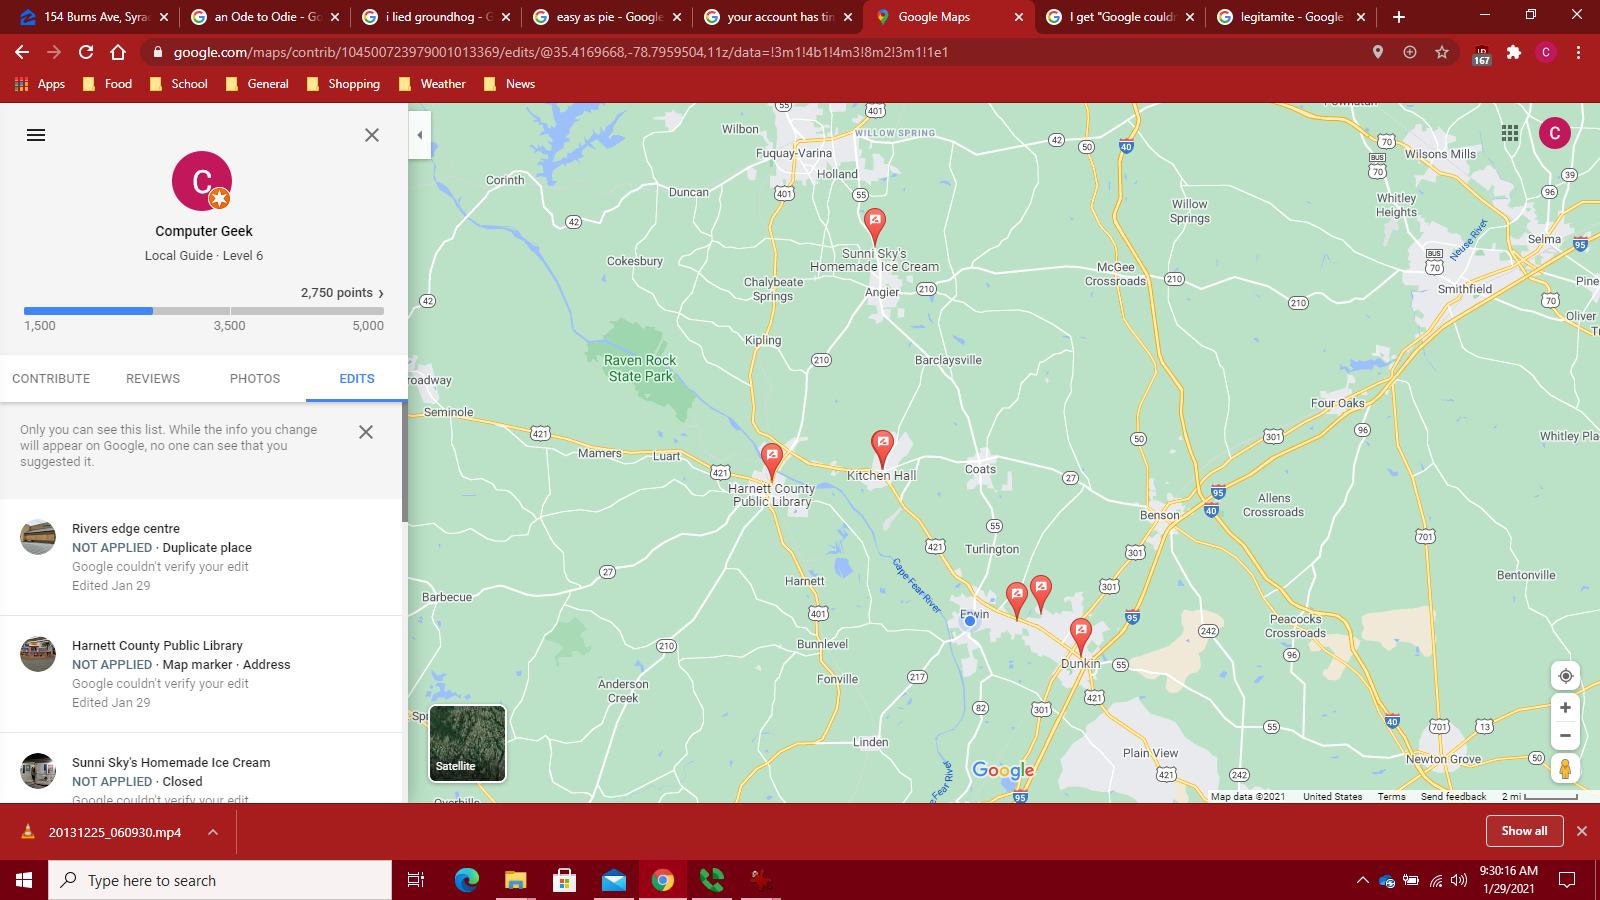Click Harnett County Public Library list thumbnail
The image size is (1600, 900).
(38, 654)
